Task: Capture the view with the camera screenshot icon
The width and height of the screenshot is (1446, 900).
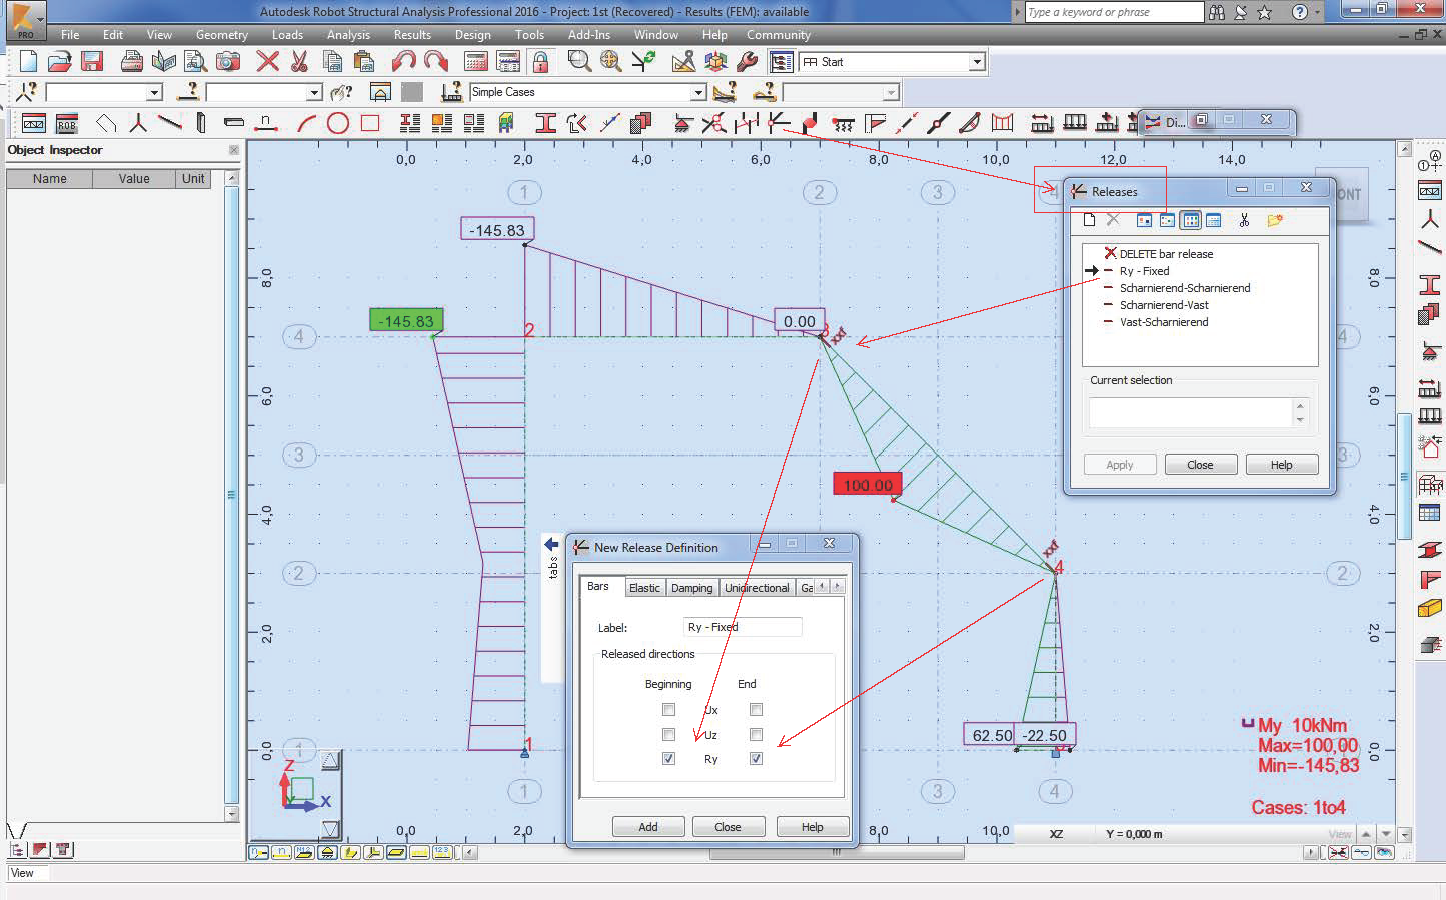Action: click(229, 62)
